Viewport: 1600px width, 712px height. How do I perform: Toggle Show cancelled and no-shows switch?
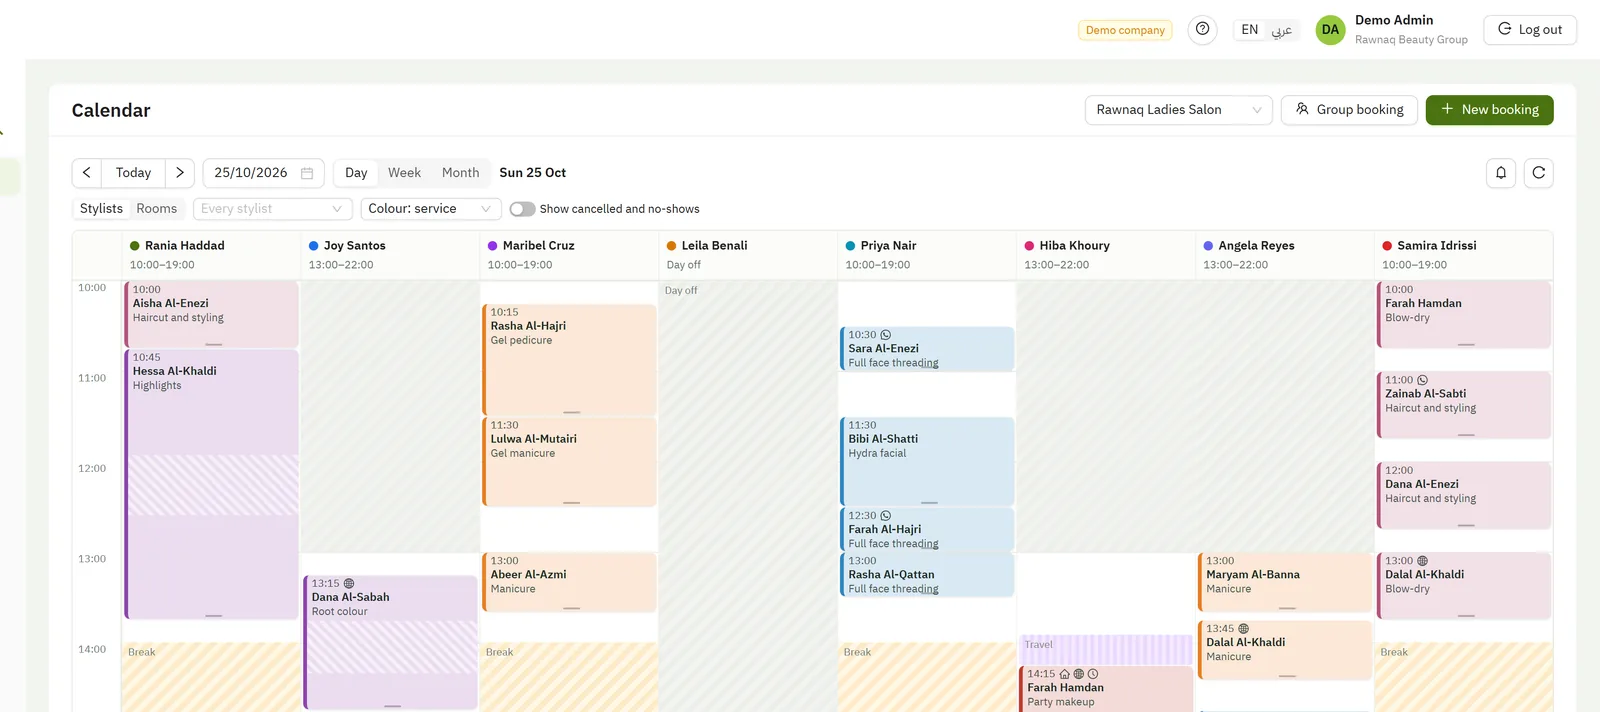pyautogui.click(x=522, y=209)
